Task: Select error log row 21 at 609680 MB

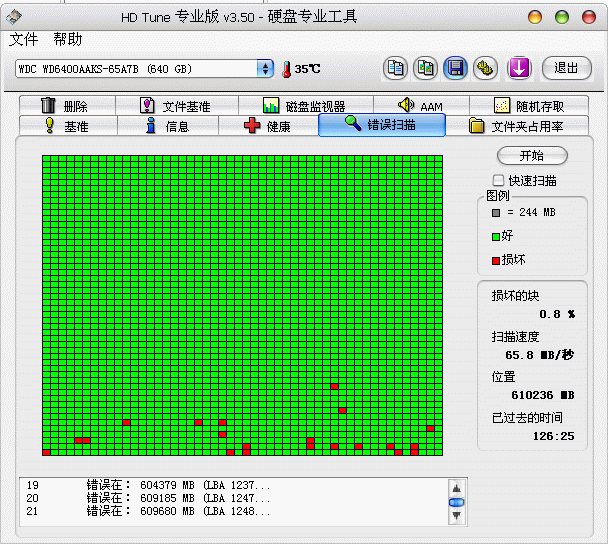Action: [233, 511]
